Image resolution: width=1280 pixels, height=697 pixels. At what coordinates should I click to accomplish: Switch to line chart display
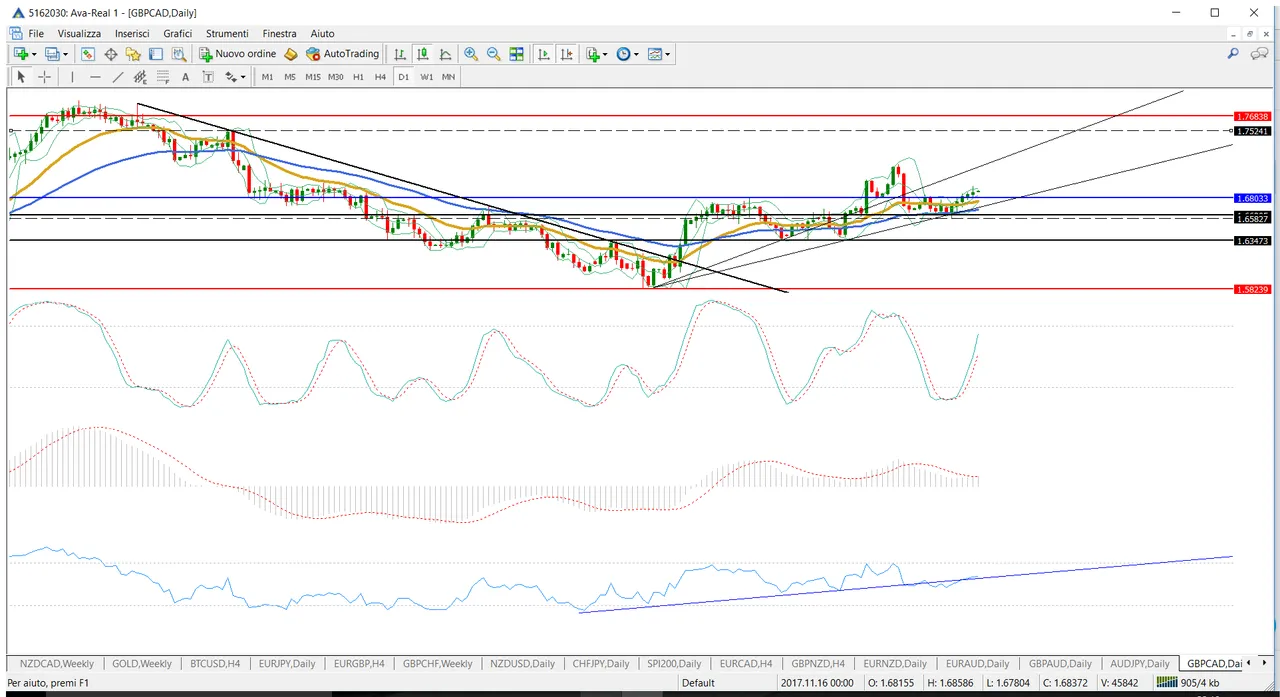click(x=445, y=54)
